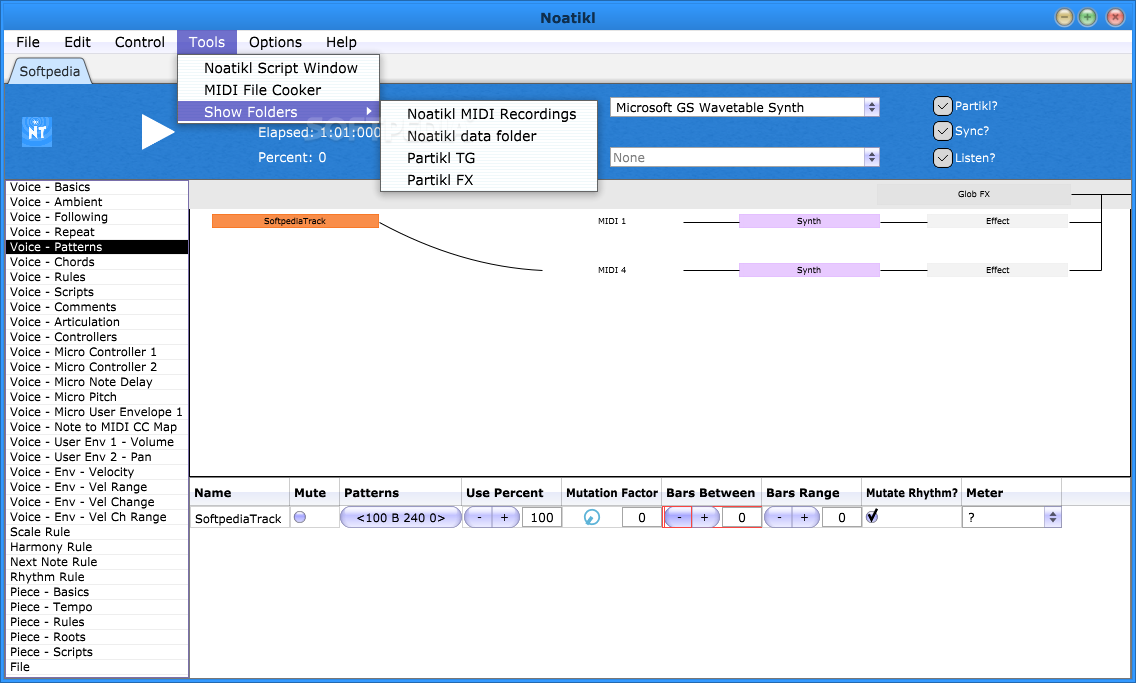
Task: Close the Tools menu
Action: coord(207,42)
